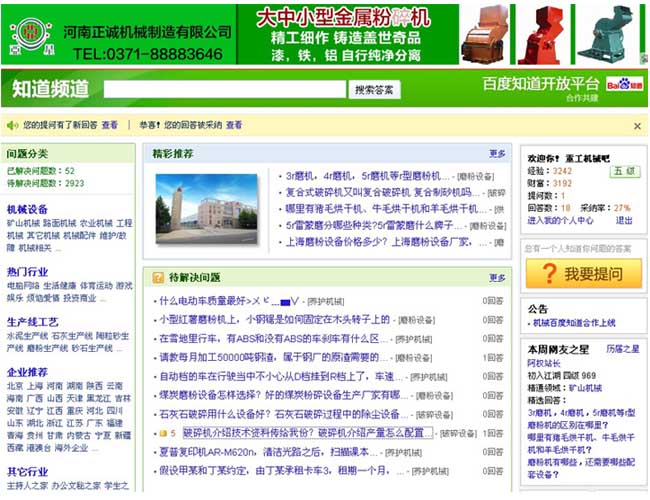Open 5r雷蒙磨分哪些种类 recommended article
The width and height of the screenshot is (650, 500).
(374, 226)
